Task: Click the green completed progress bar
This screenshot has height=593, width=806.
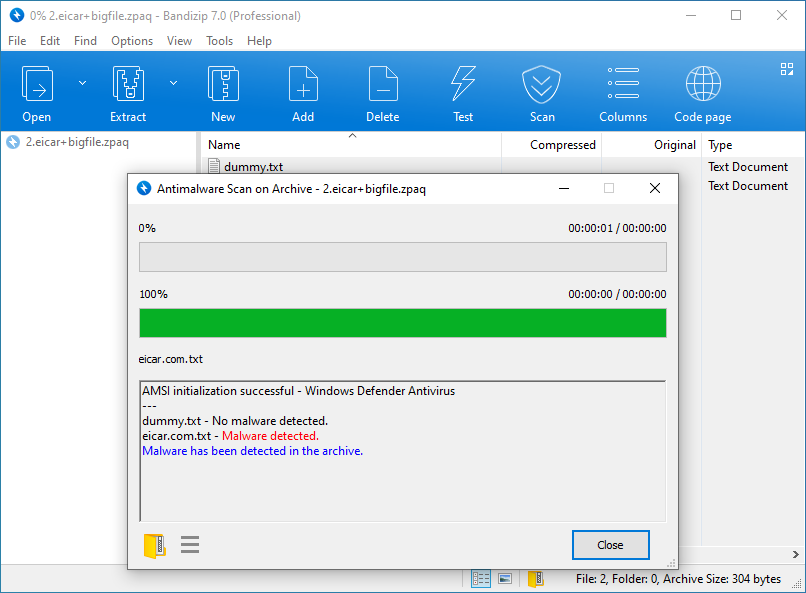Action: (x=402, y=323)
